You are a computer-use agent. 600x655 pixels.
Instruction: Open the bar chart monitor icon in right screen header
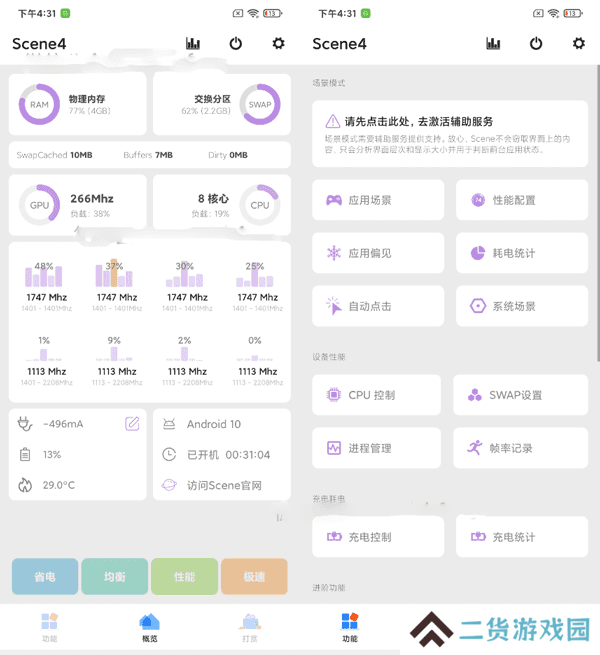pos(493,43)
